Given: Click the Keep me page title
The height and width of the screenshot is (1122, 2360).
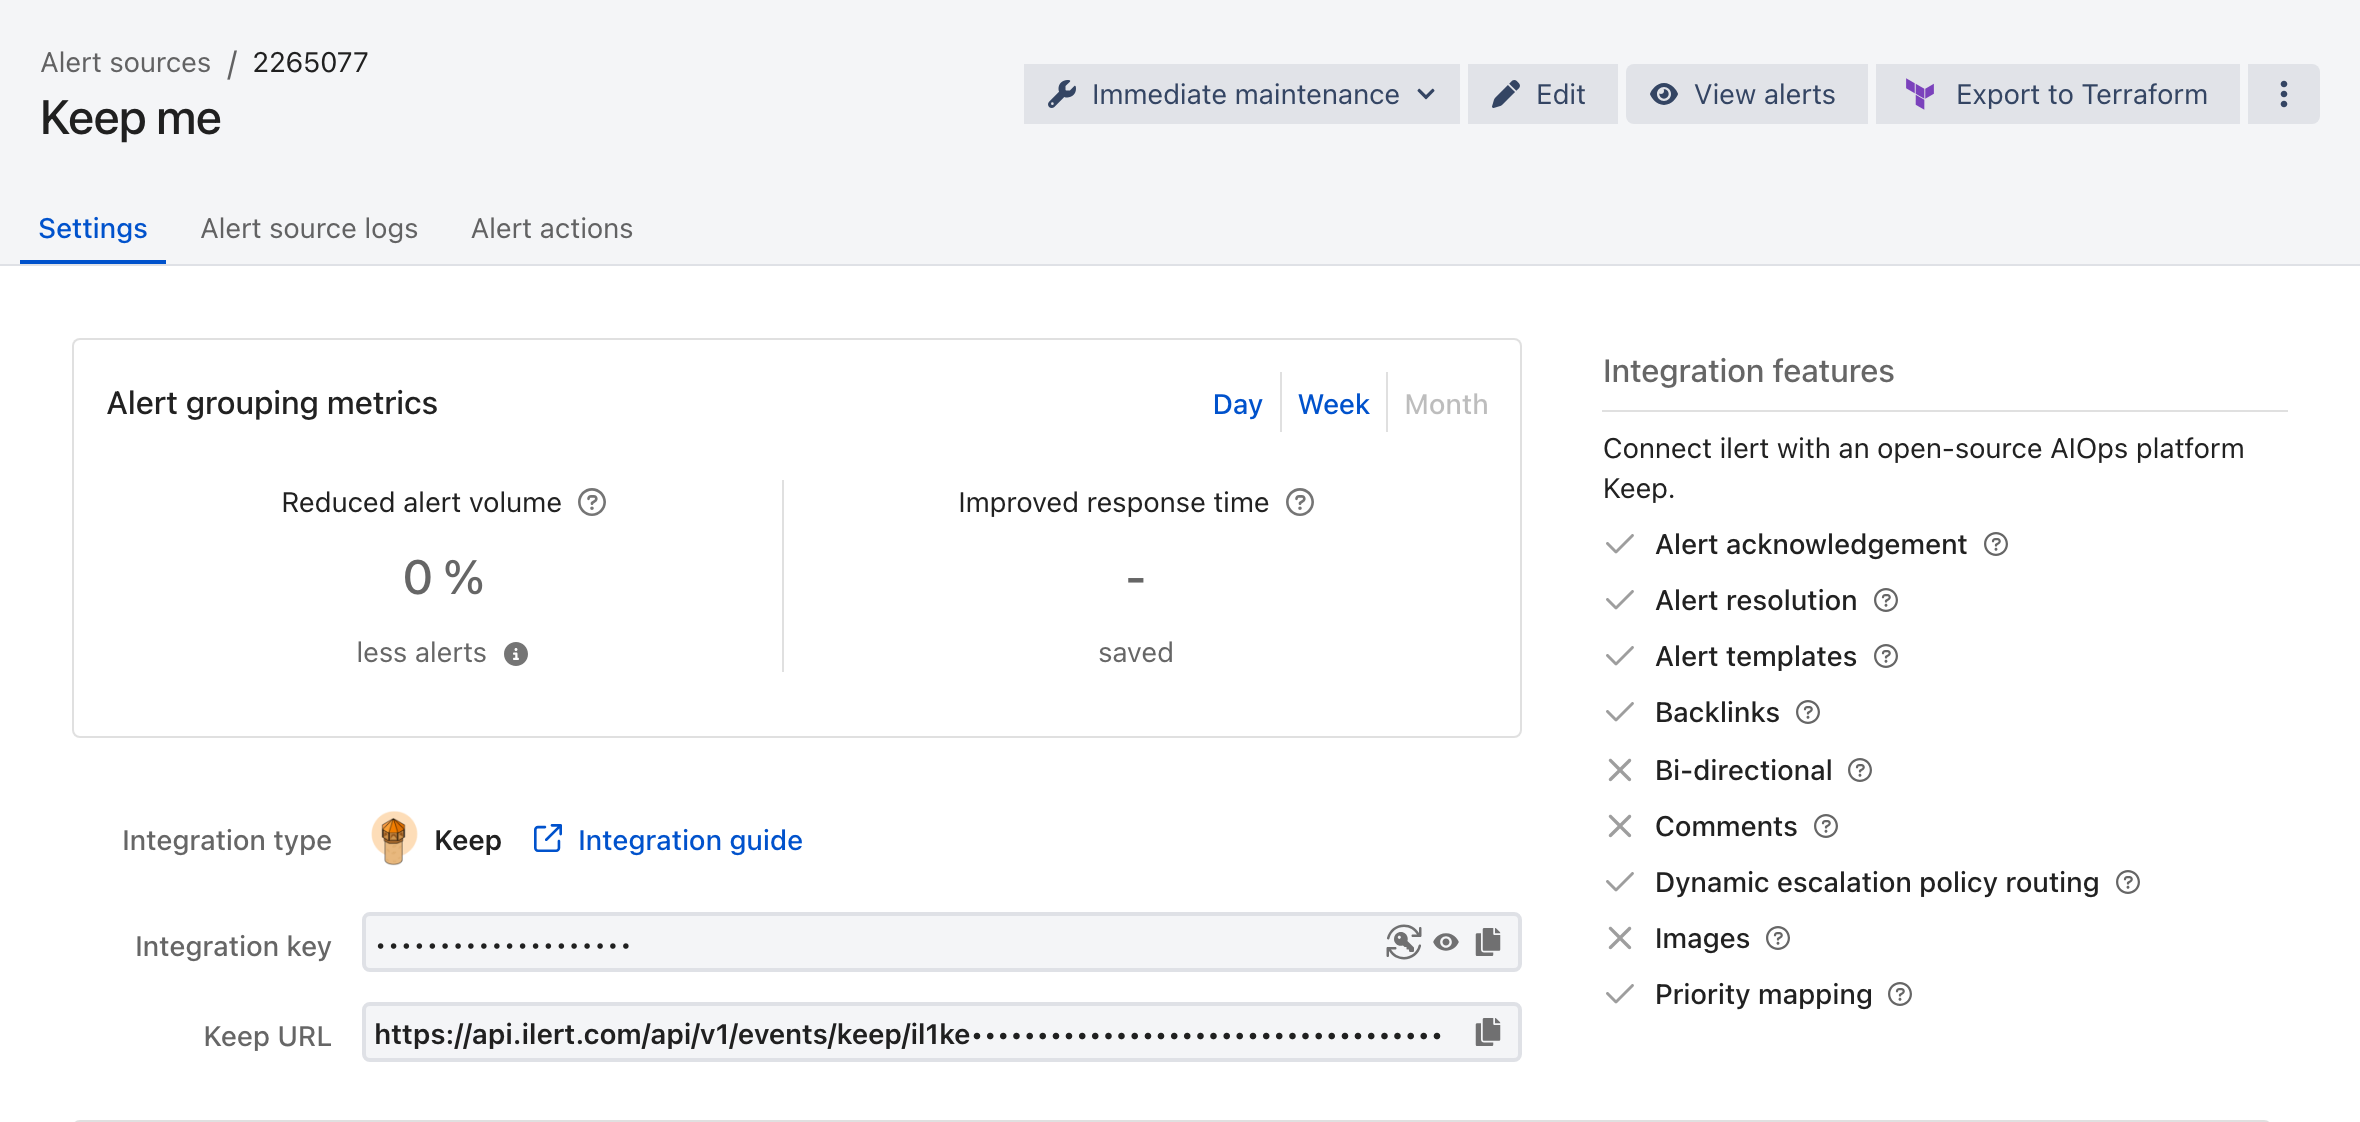Looking at the screenshot, I should (x=131, y=118).
